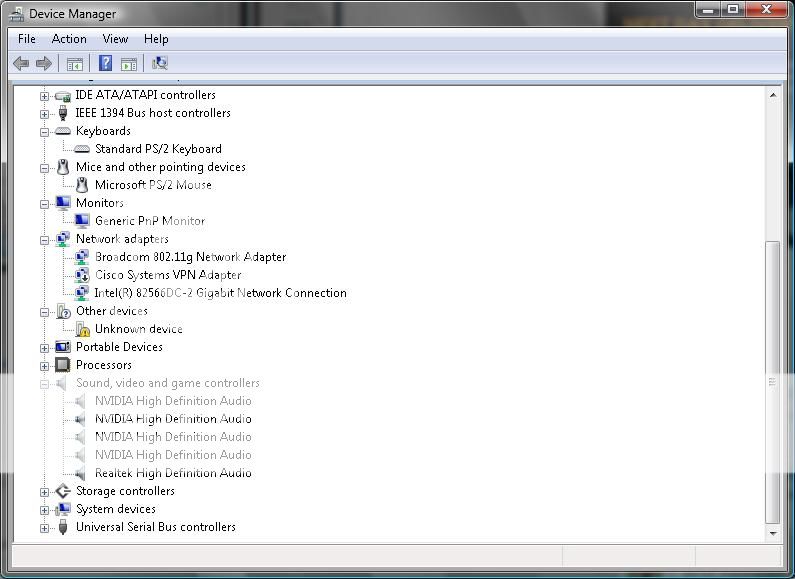Image resolution: width=795 pixels, height=579 pixels.
Task: Click the blue Help question-mark toolbar icon
Action: tap(105, 63)
